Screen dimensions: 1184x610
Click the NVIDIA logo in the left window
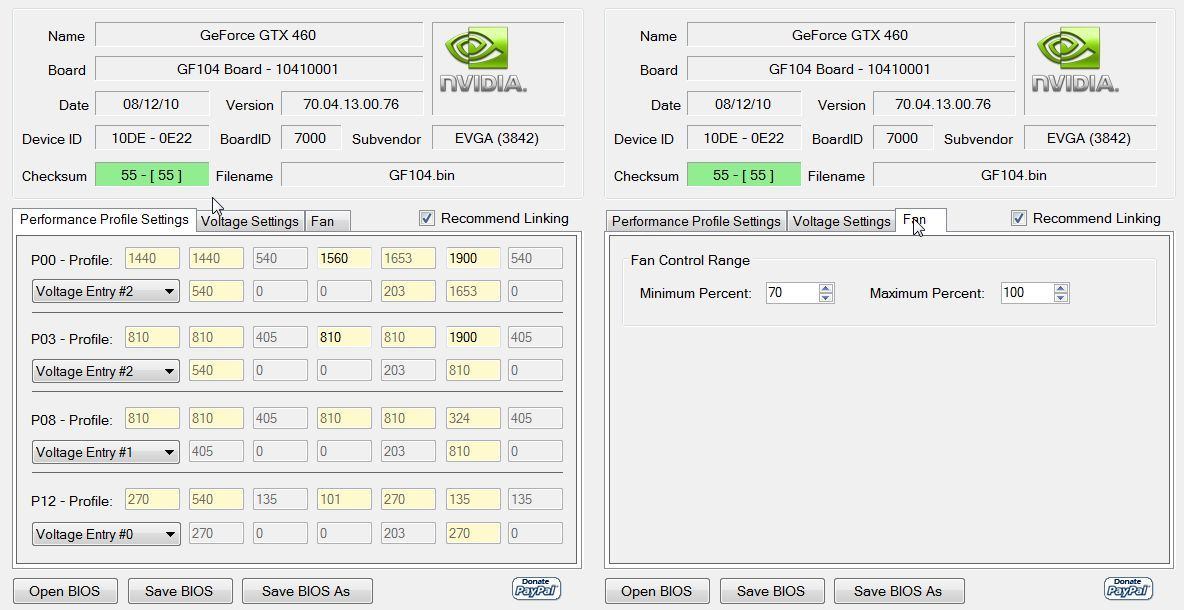click(x=483, y=60)
